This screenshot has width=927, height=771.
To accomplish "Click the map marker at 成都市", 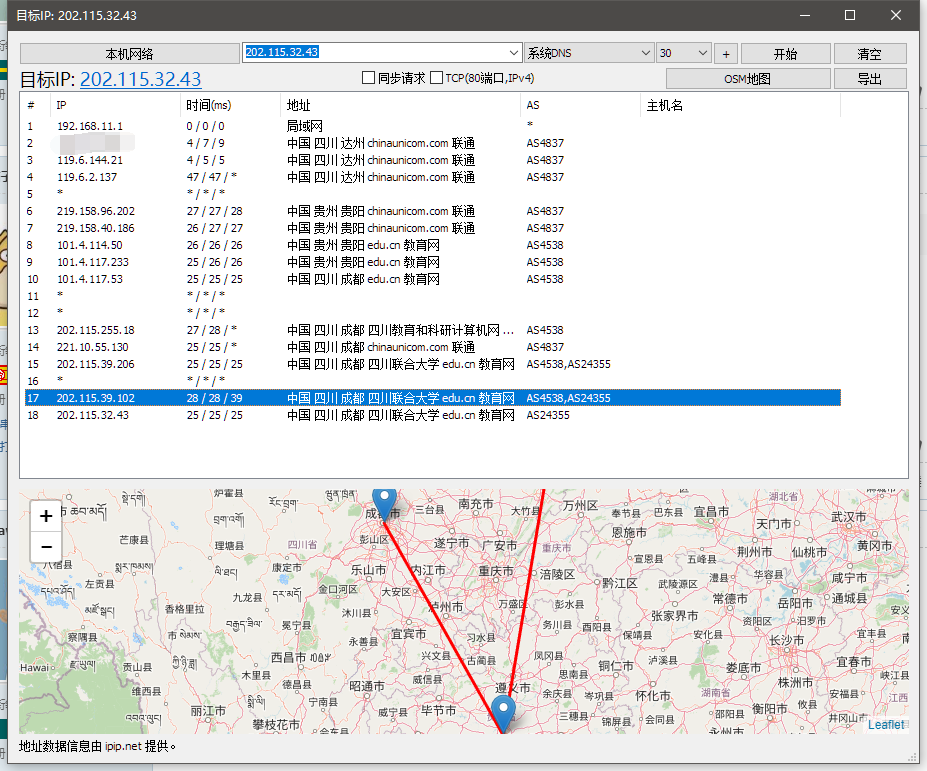I will click(384, 505).
